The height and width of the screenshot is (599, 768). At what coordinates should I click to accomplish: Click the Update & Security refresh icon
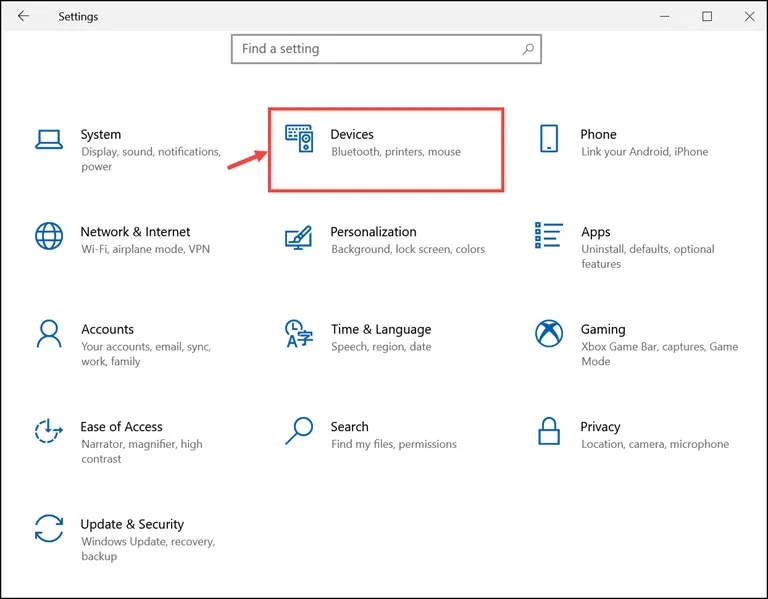[x=49, y=528]
